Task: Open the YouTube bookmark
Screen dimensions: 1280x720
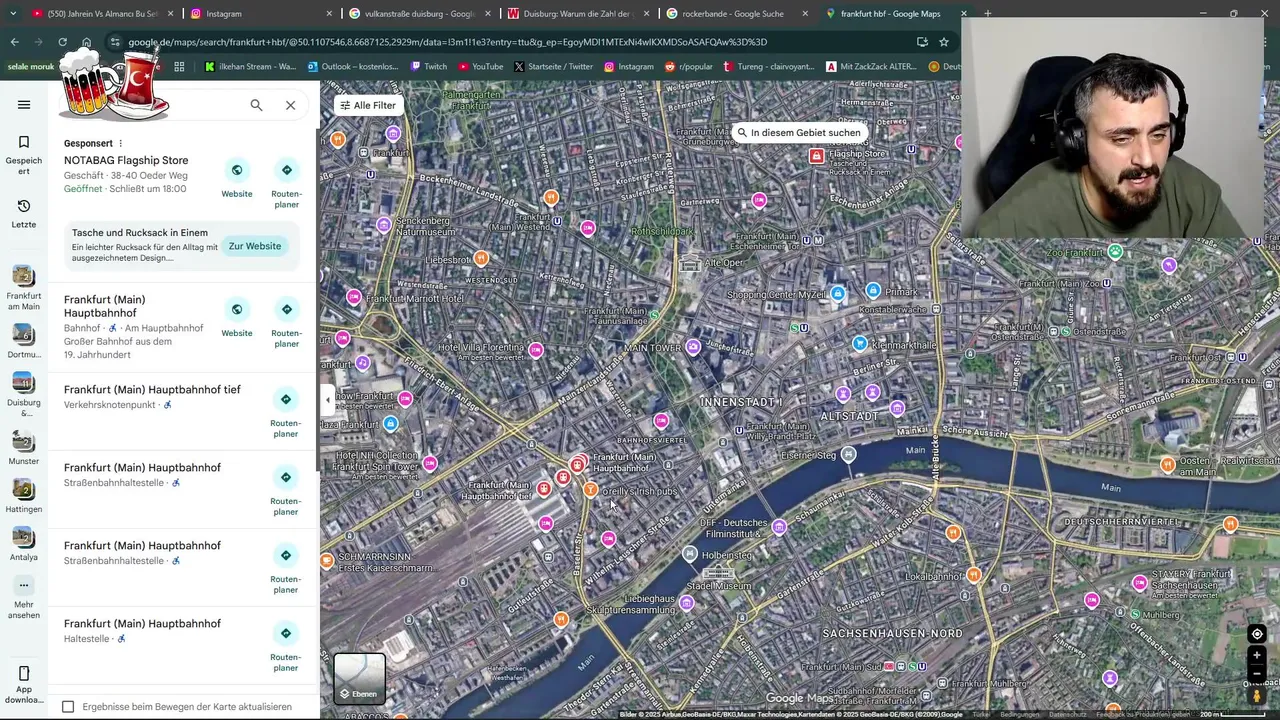Action: click(x=480, y=67)
